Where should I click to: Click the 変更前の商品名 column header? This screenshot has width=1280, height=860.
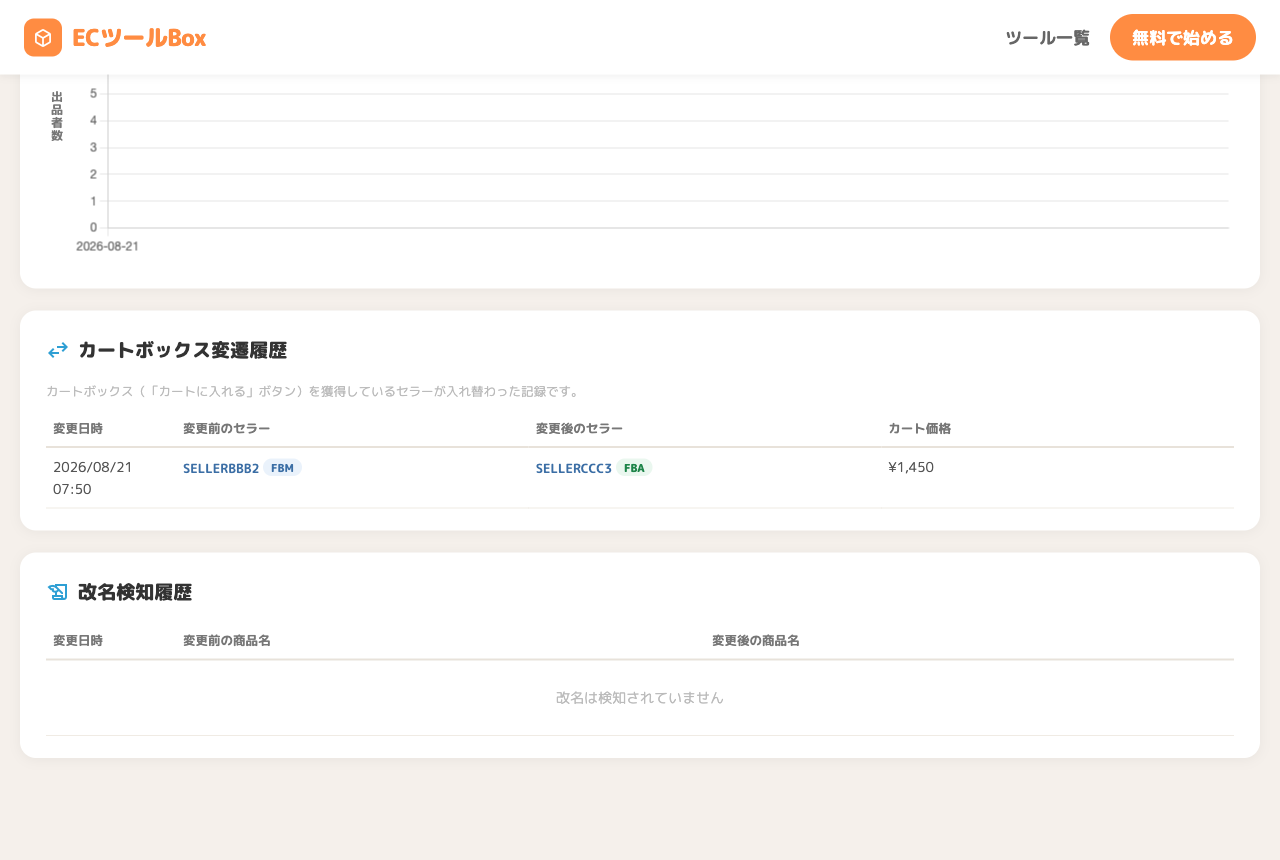coord(227,640)
